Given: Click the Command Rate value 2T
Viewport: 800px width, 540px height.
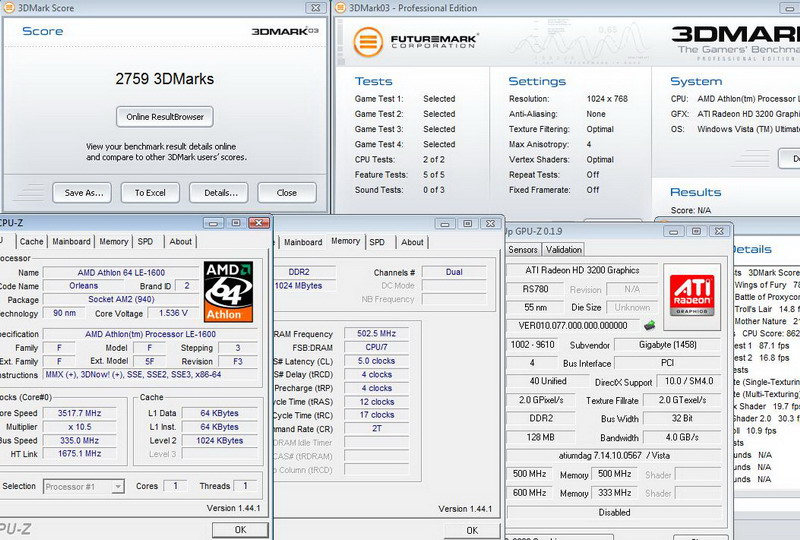Looking at the screenshot, I should pyautogui.click(x=377, y=429).
